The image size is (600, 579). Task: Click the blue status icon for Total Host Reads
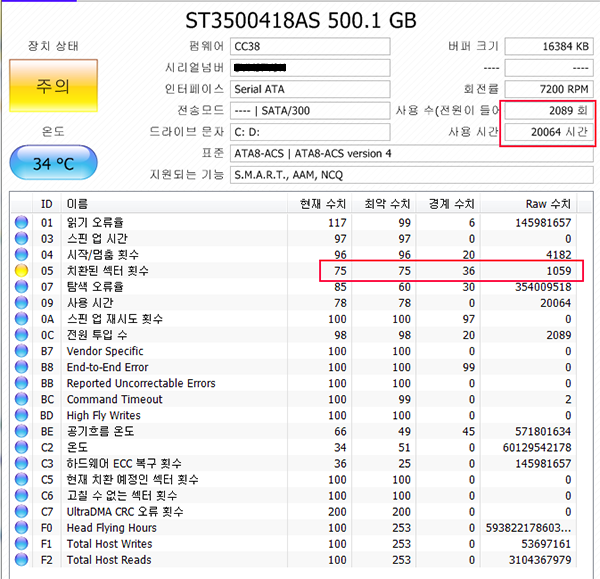(21, 560)
